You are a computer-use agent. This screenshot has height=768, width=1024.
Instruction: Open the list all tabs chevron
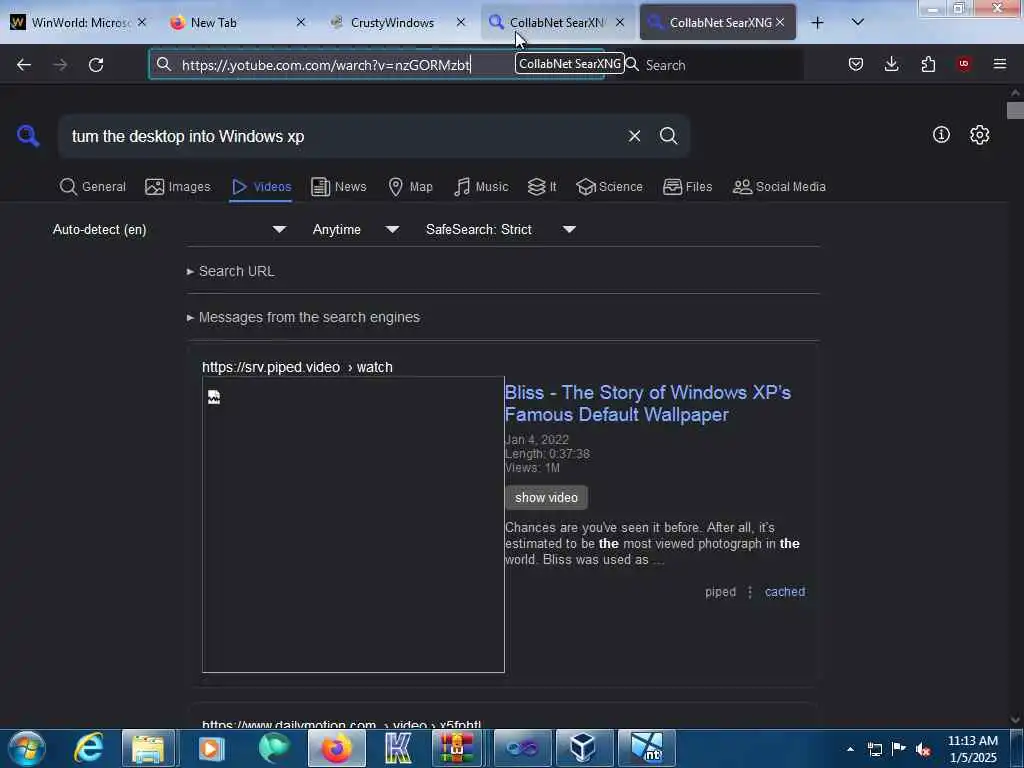tap(857, 22)
